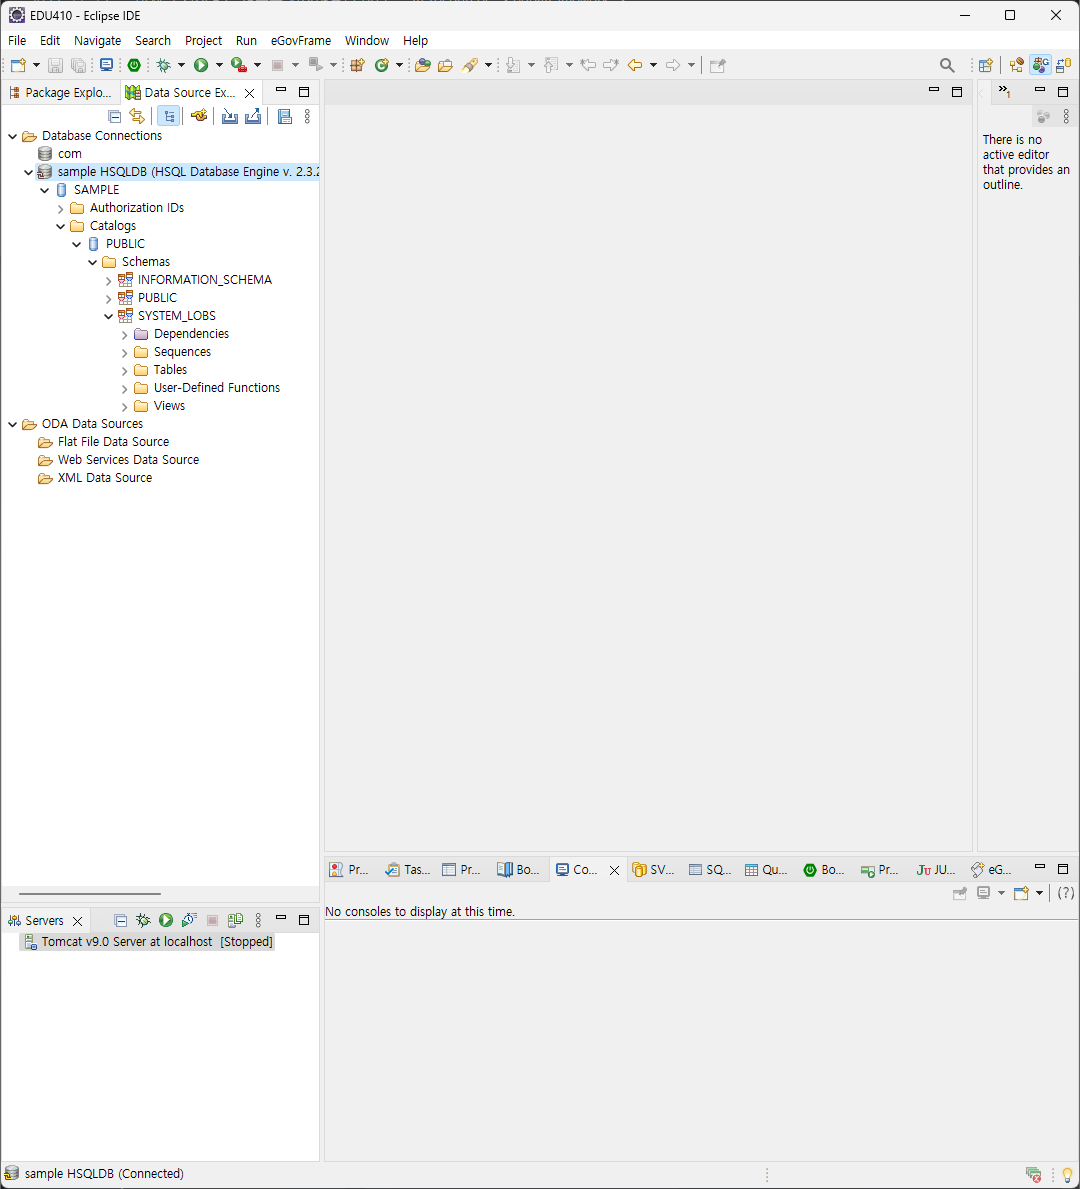Image resolution: width=1080 pixels, height=1189 pixels.
Task: Select the XML Data Source item
Action: coord(95,478)
